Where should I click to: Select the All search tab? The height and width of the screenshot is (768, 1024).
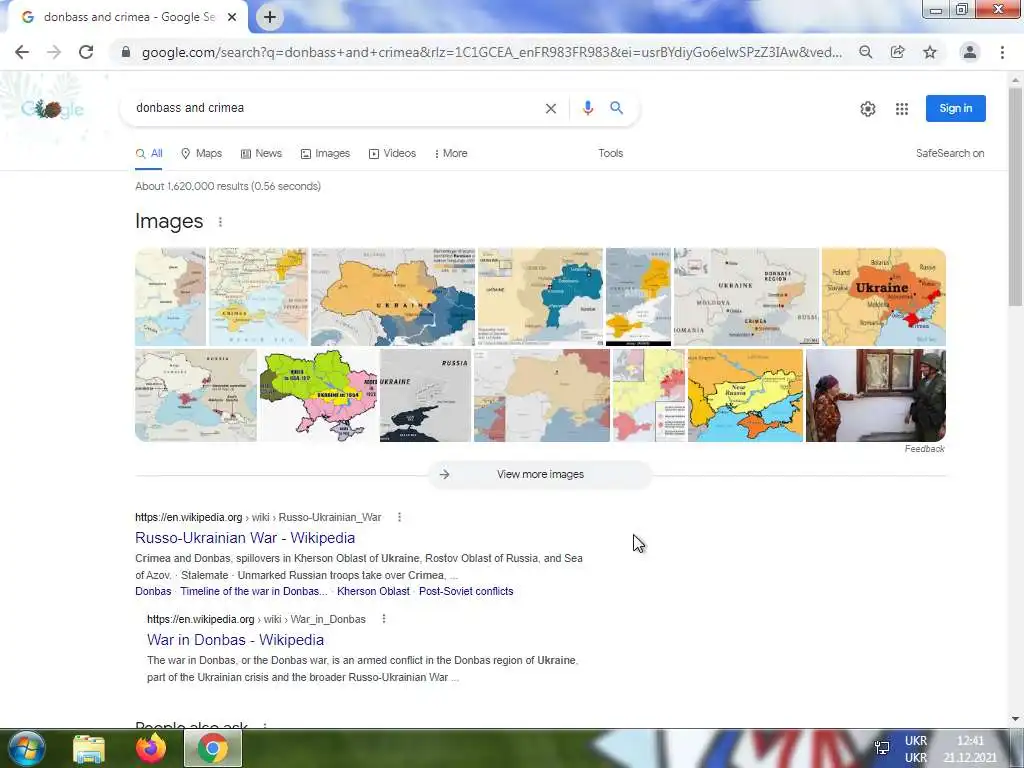[149, 153]
